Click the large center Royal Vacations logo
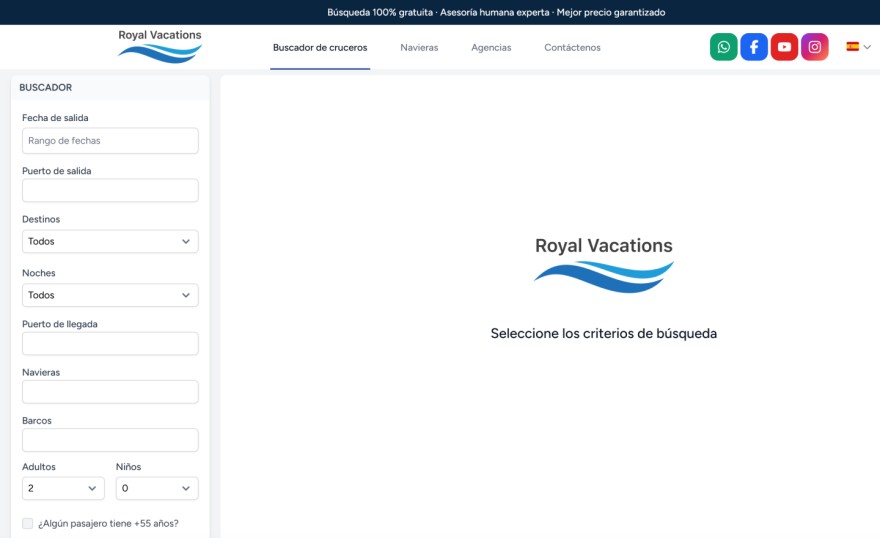This screenshot has width=880, height=538. pyautogui.click(x=604, y=264)
